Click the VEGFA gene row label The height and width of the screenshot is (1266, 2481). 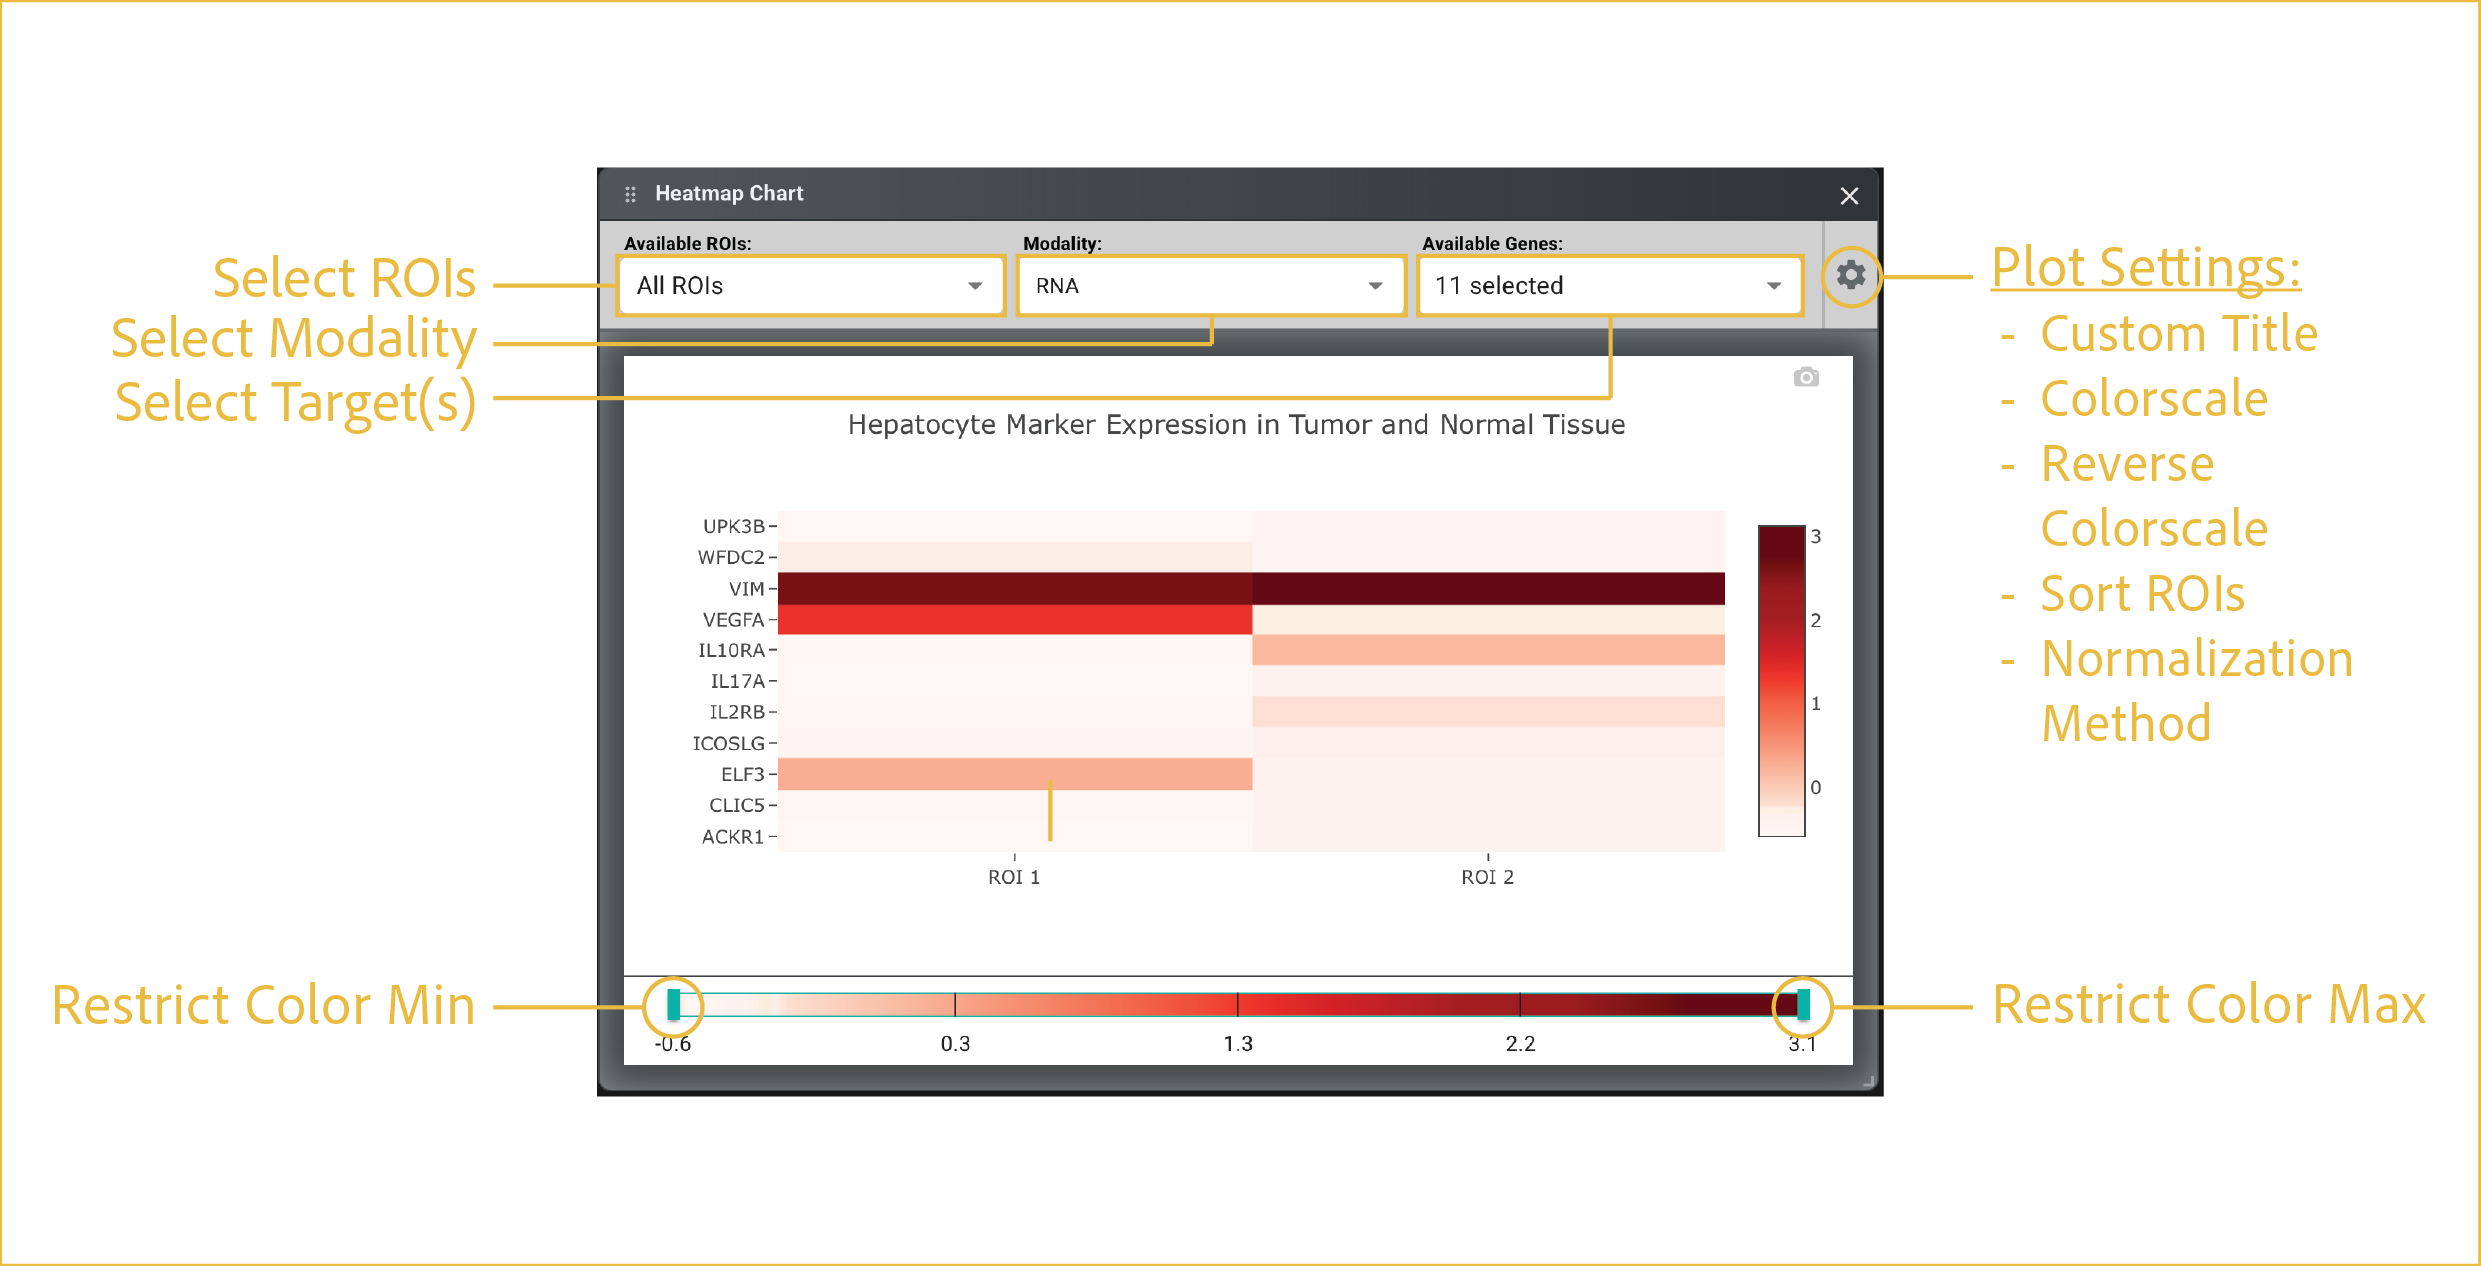coord(733,620)
